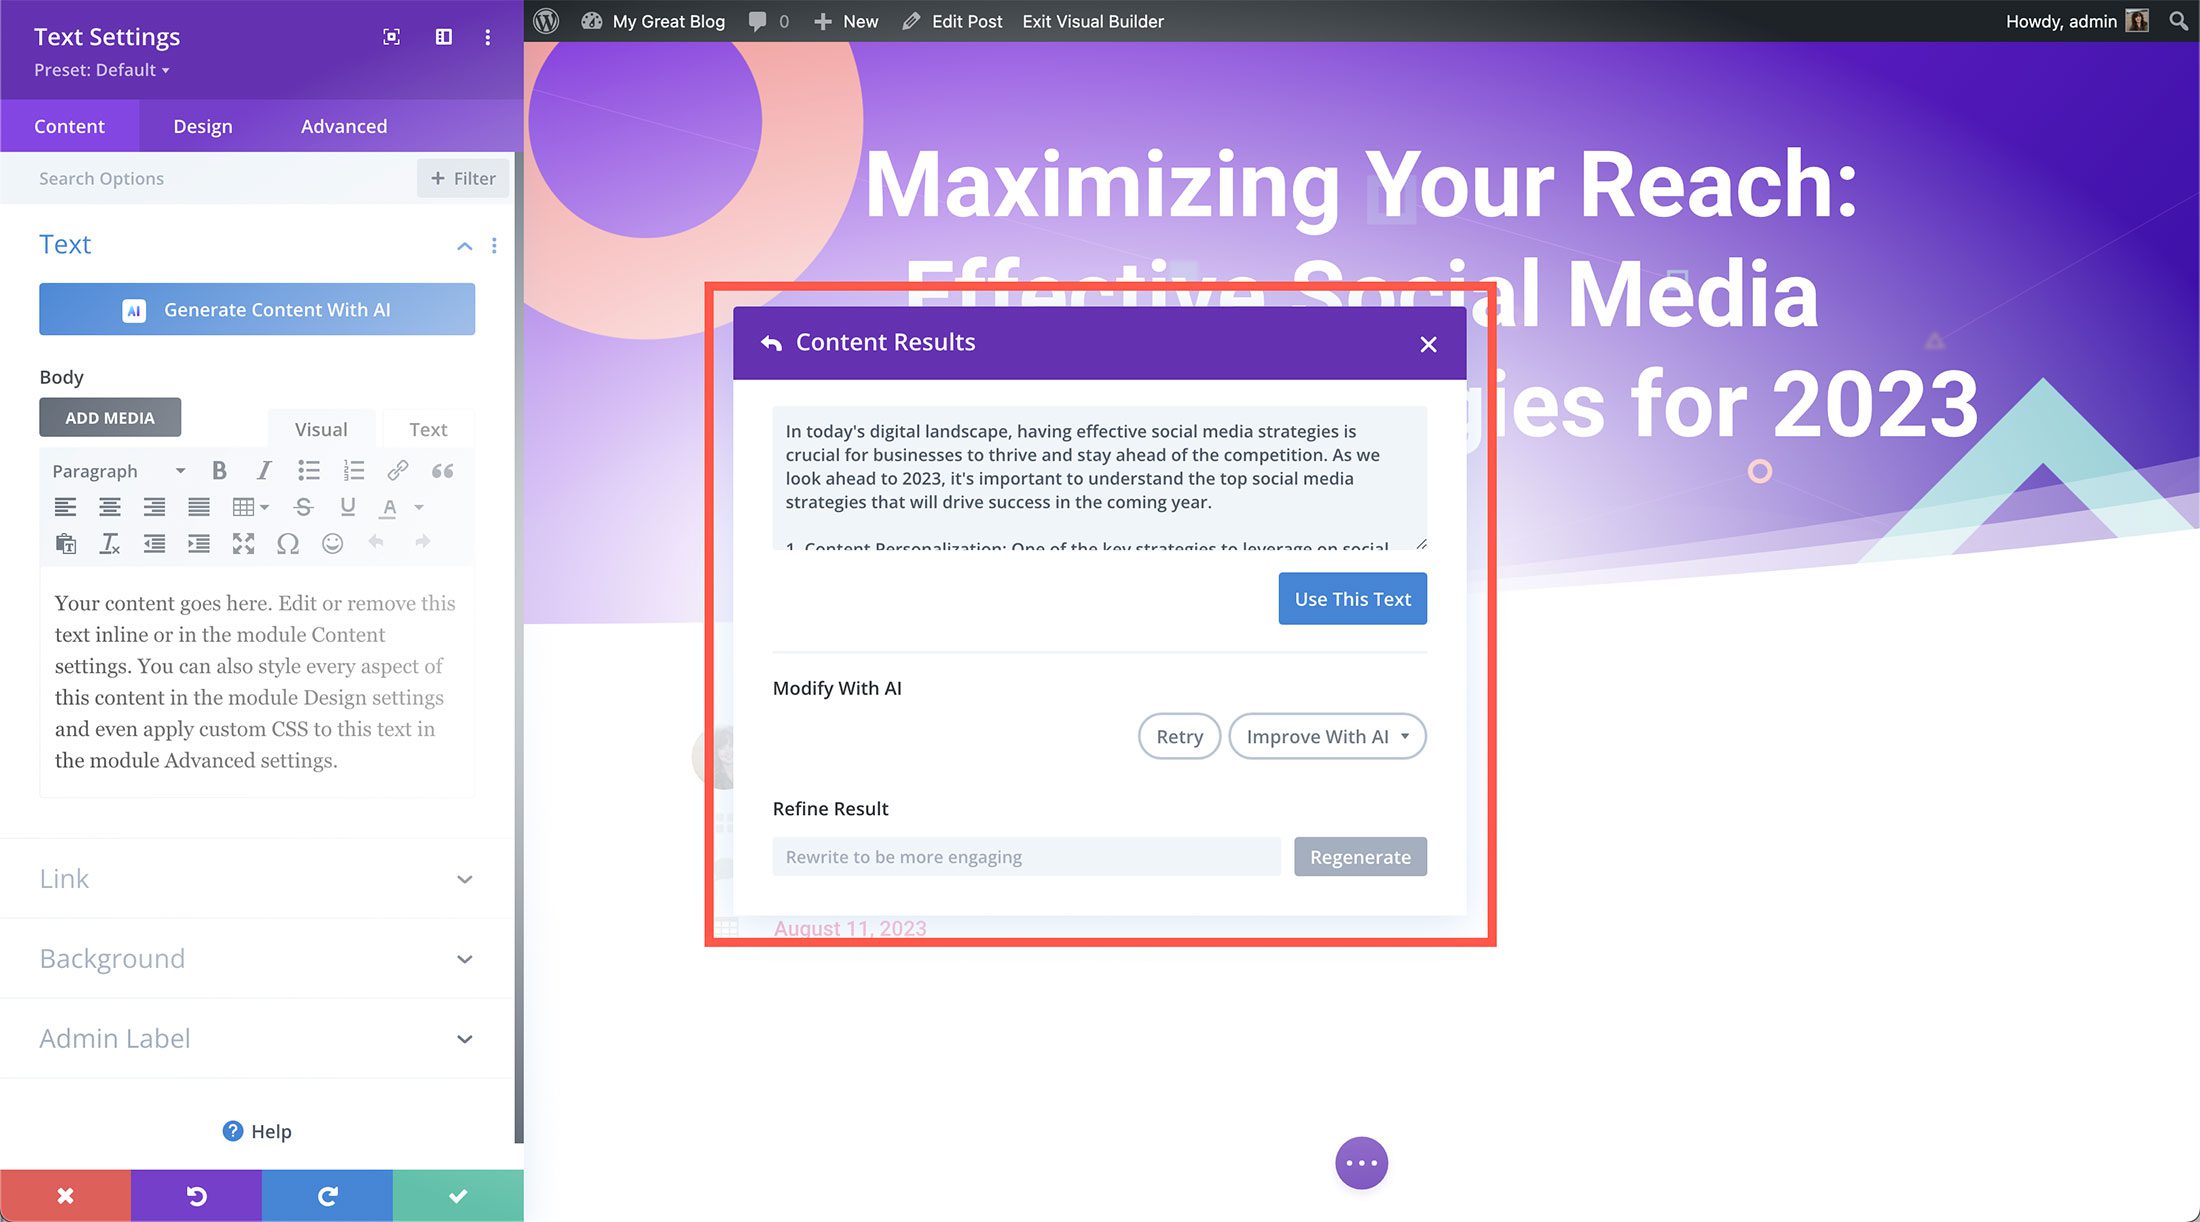Switch to Text editor mode
Screen dimensions: 2200x1222
(426, 427)
